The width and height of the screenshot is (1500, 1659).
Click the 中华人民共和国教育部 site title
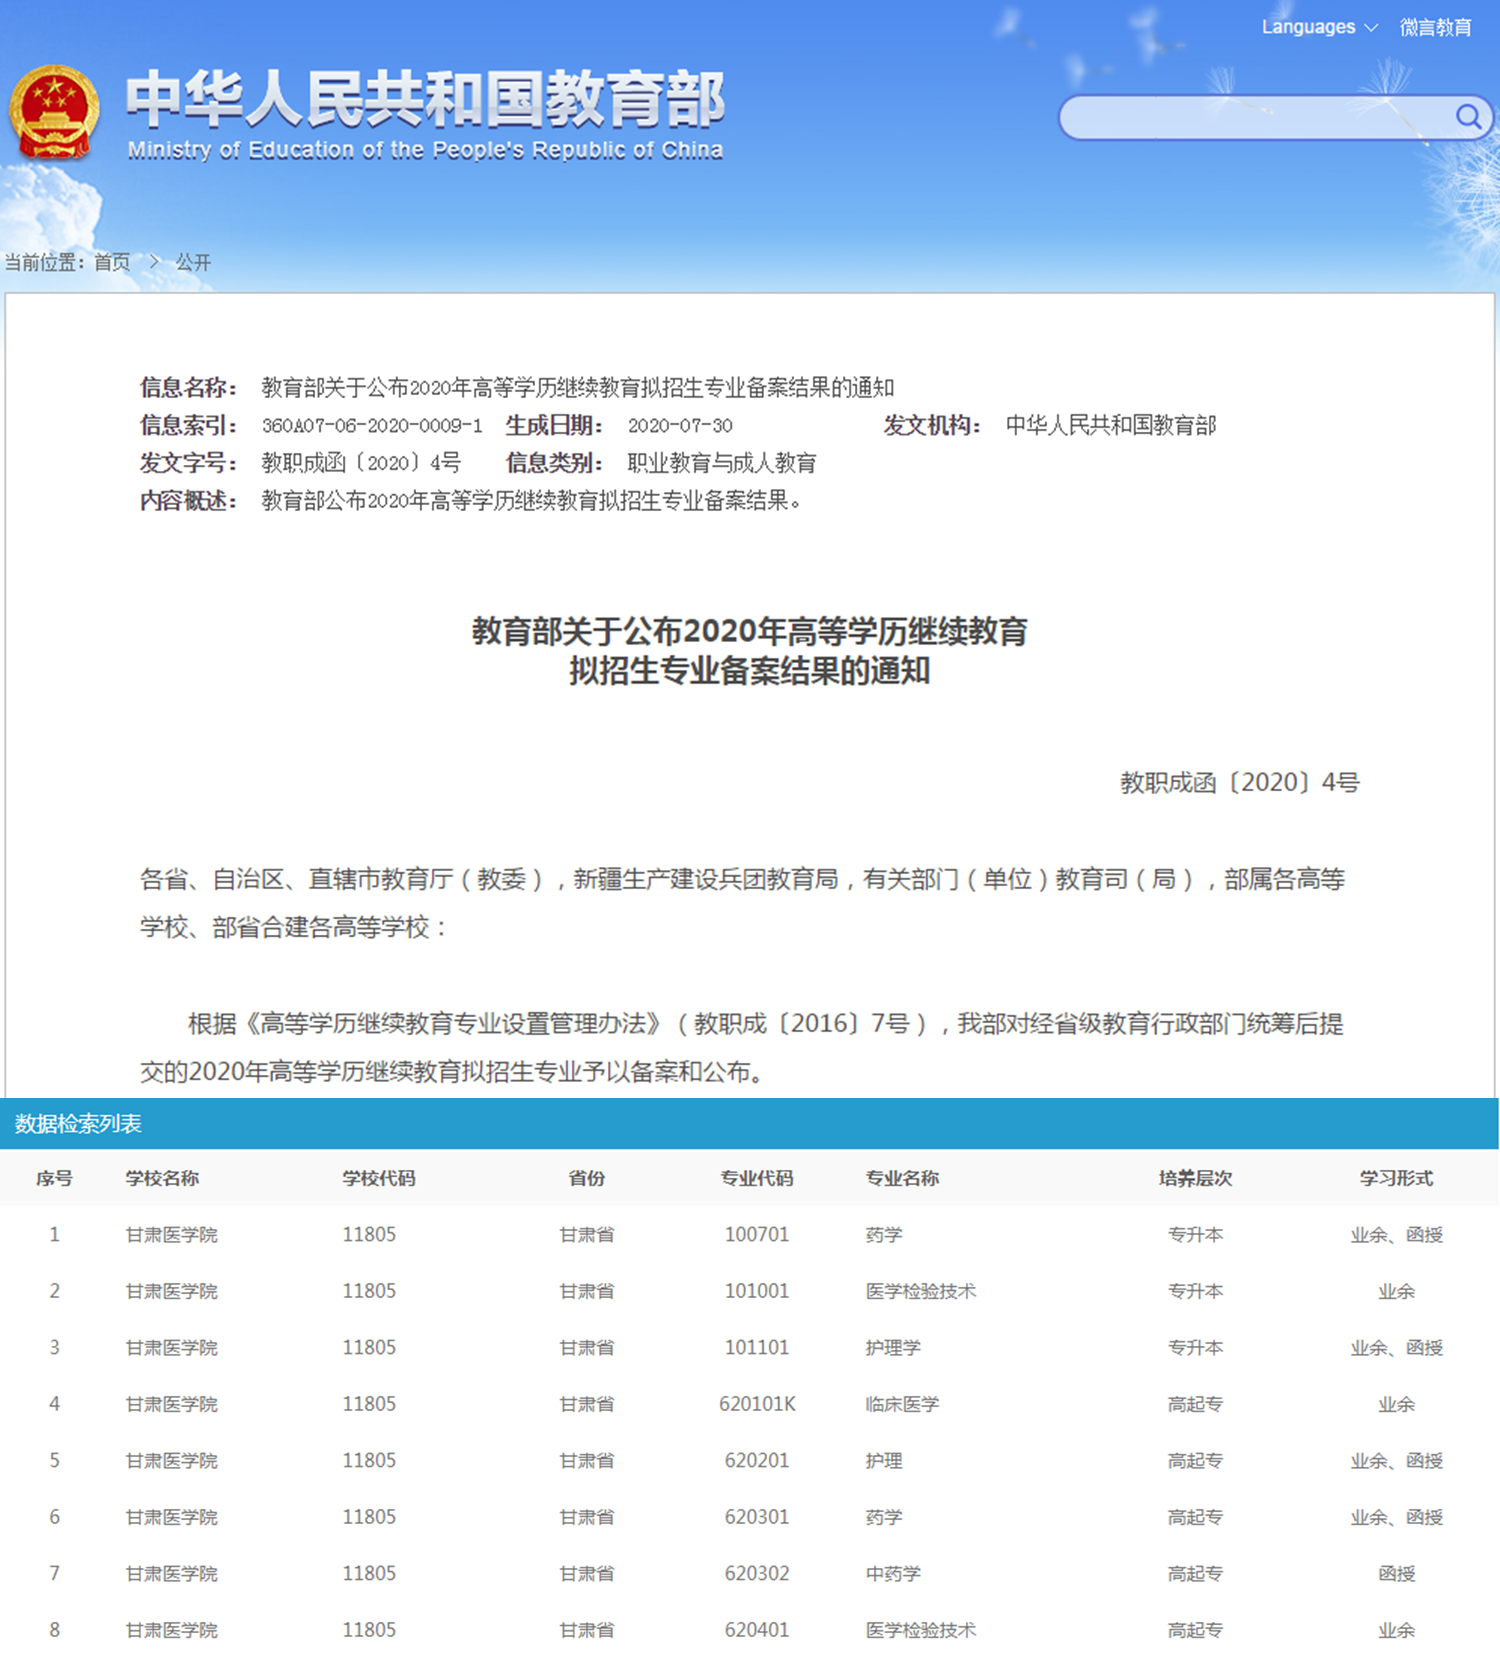[425, 100]
